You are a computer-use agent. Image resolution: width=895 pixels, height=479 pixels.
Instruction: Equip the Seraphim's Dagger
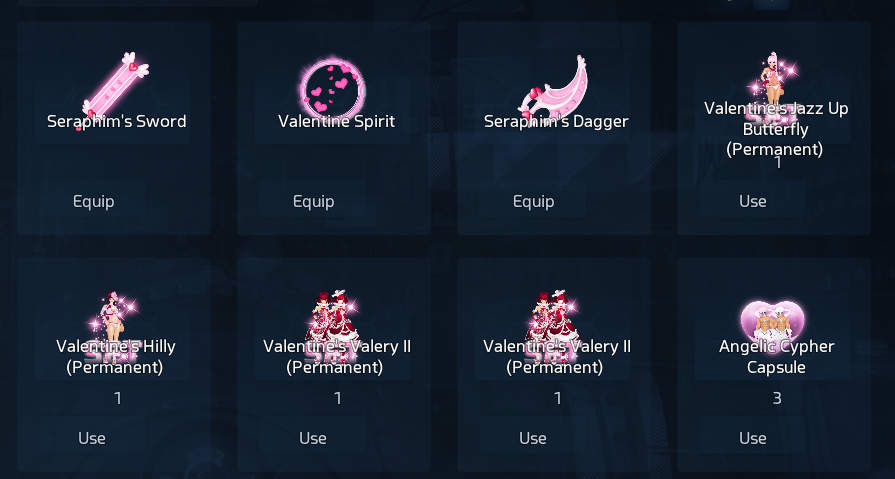point(533,201)
